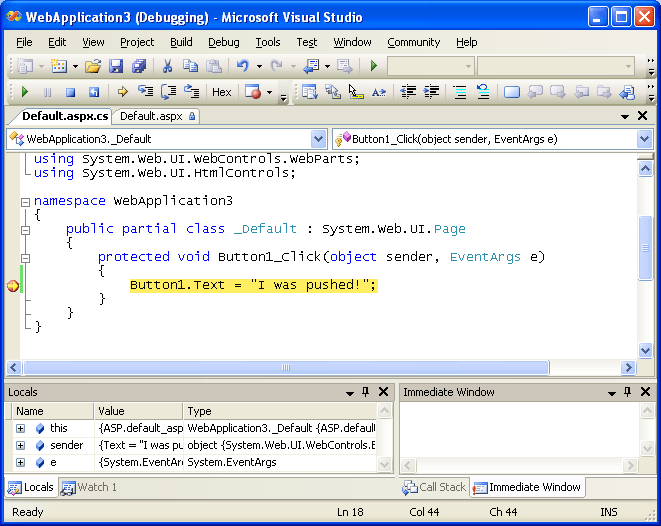Click the Step Out icon
Viewport: 661px width, 526px height.
192,91
